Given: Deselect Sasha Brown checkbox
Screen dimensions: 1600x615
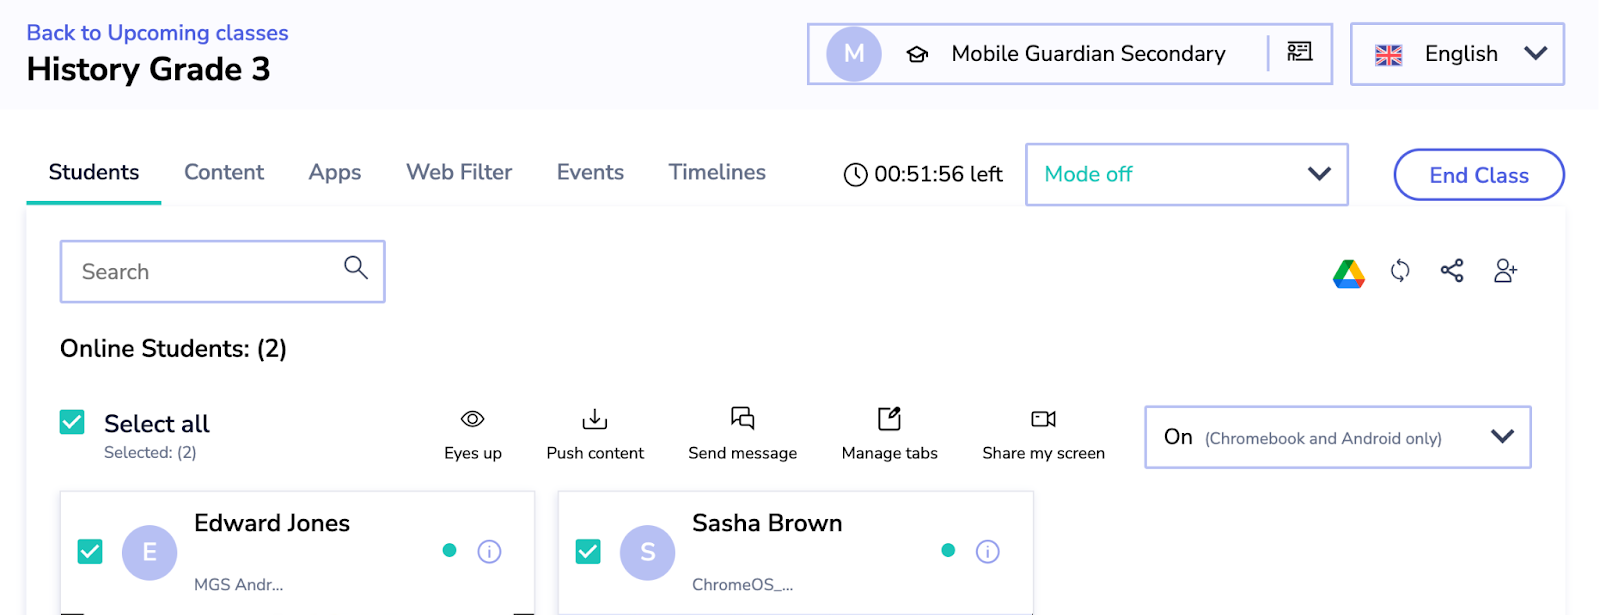Looking at the screenshot, I should click(588, 551).
